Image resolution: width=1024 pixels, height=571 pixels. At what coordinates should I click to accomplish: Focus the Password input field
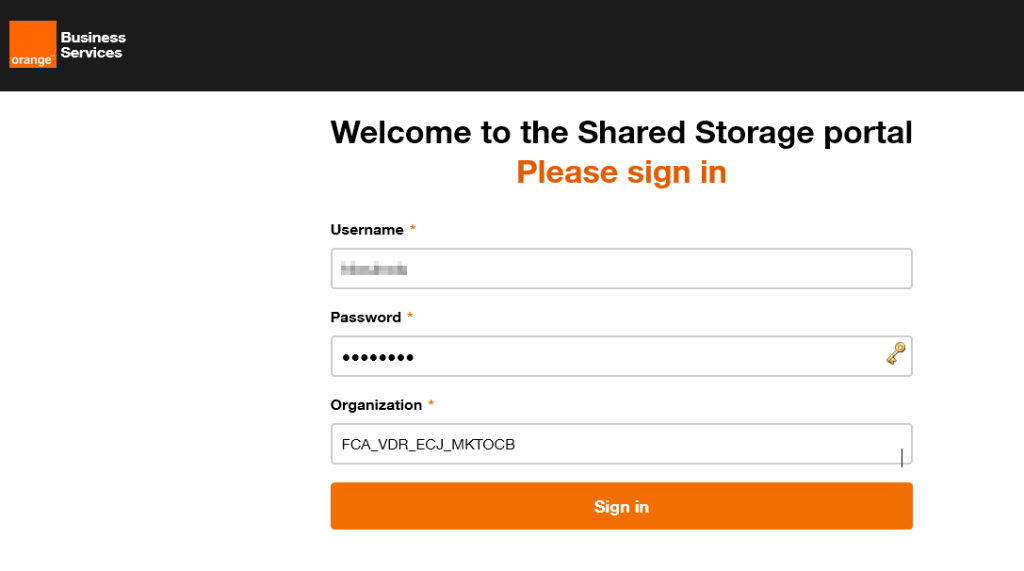(x=621, y=356)
